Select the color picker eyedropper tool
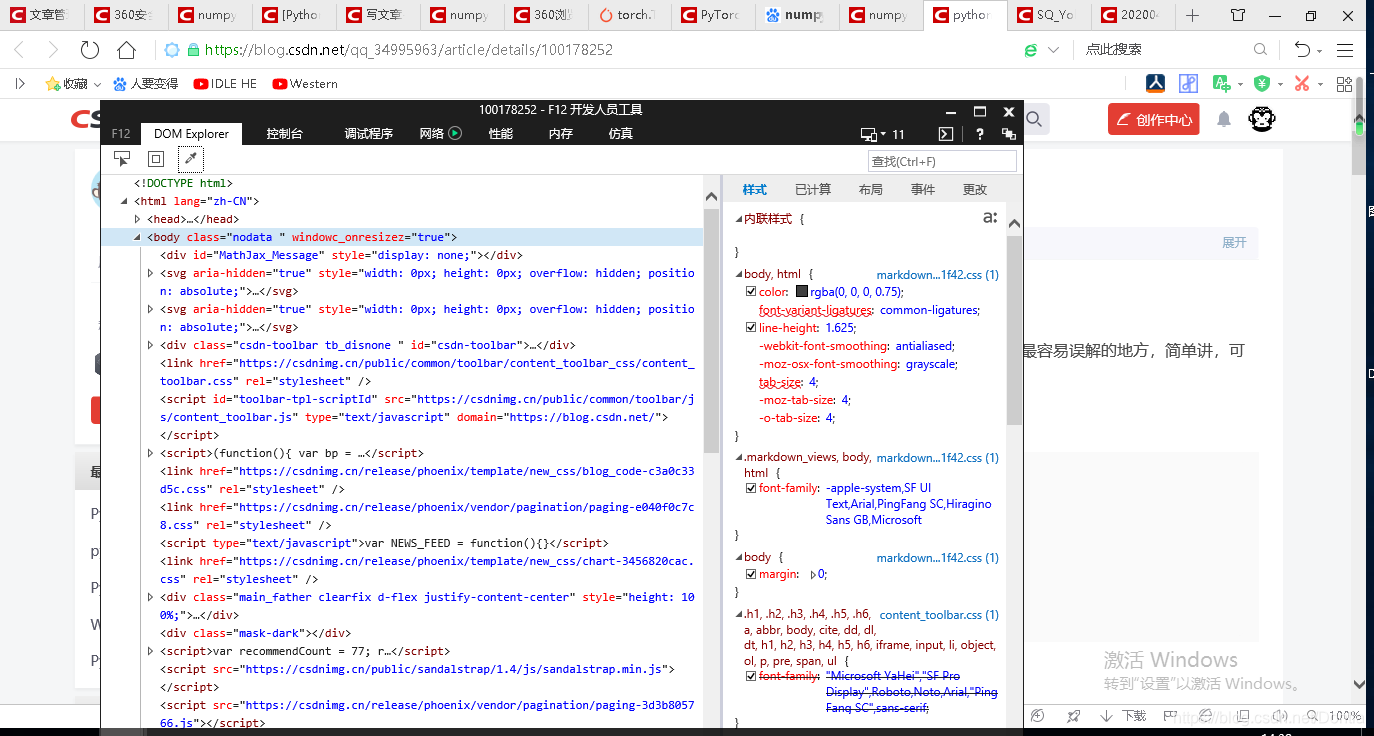1374x736 pixels. pyautogui.click(x=190, y=159)
